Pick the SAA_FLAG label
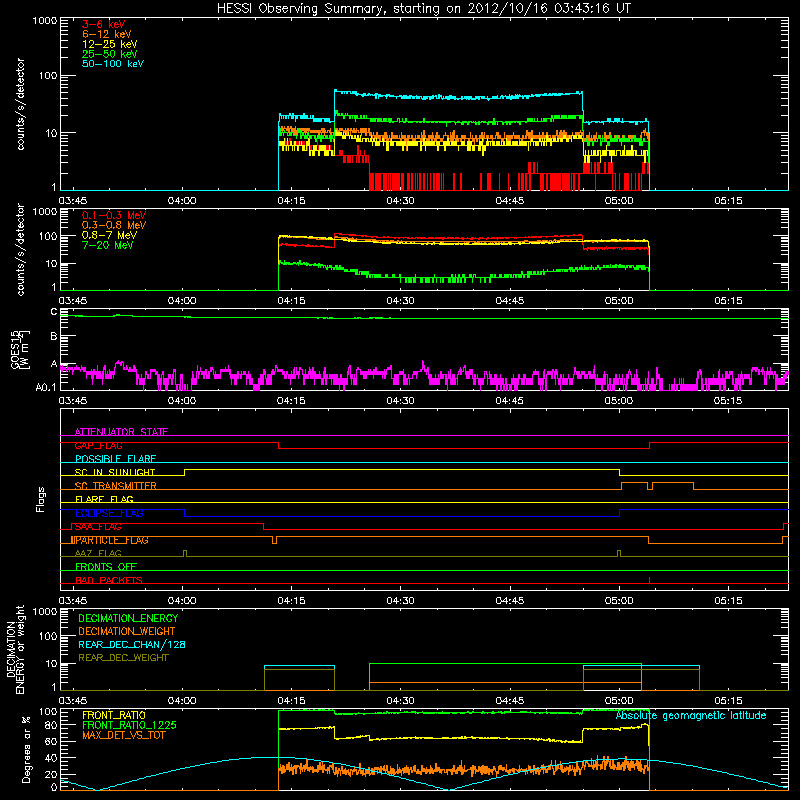The image size is (800, 800). coord(98,527)
